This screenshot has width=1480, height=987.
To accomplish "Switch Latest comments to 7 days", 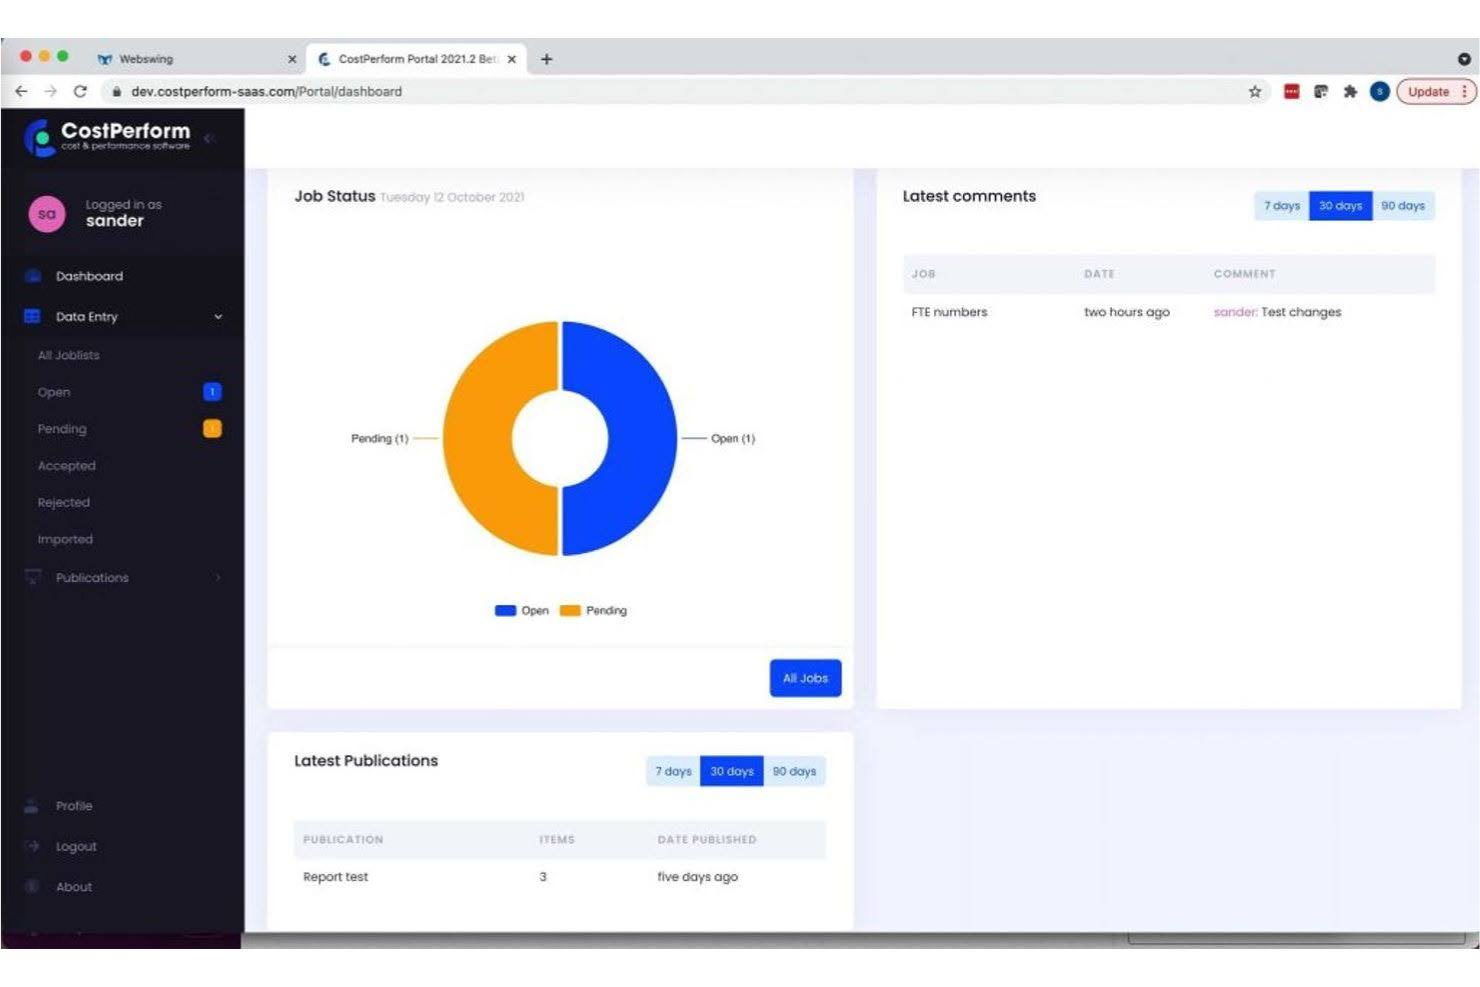I will pos(1281,206).
